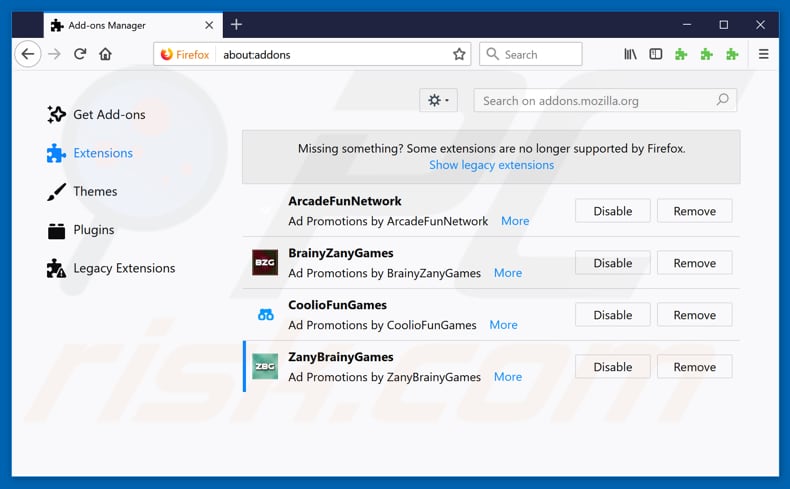Click the second green extension puzzle icon

tap(707, 54)
